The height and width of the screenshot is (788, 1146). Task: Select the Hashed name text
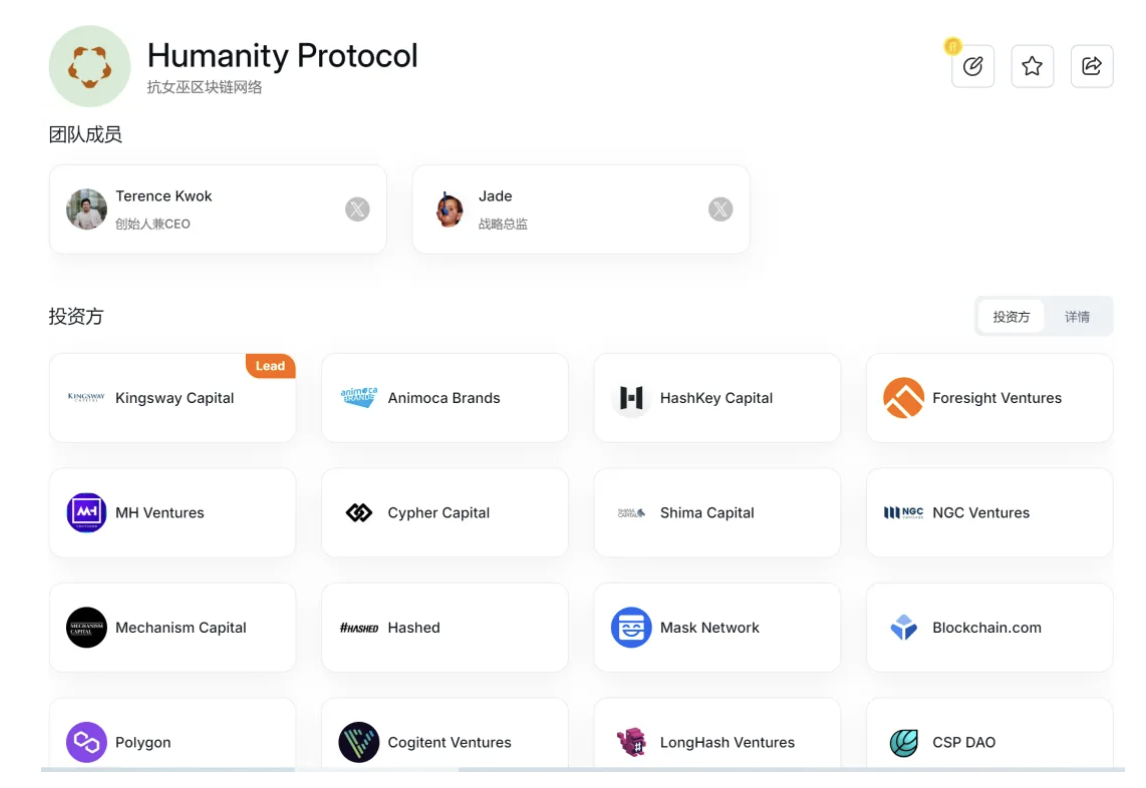pyautogui.click(x=414, y=628)
